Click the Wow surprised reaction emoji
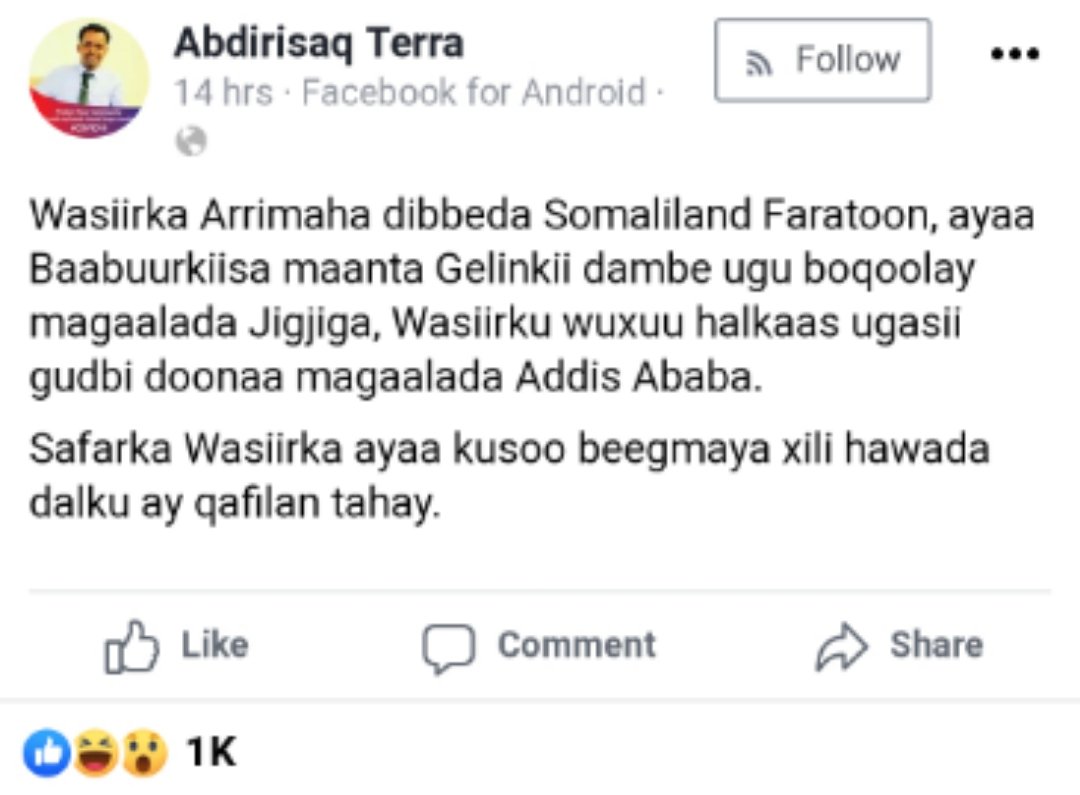The width and height of the screenshot is (1080, 795). (144, 753)
